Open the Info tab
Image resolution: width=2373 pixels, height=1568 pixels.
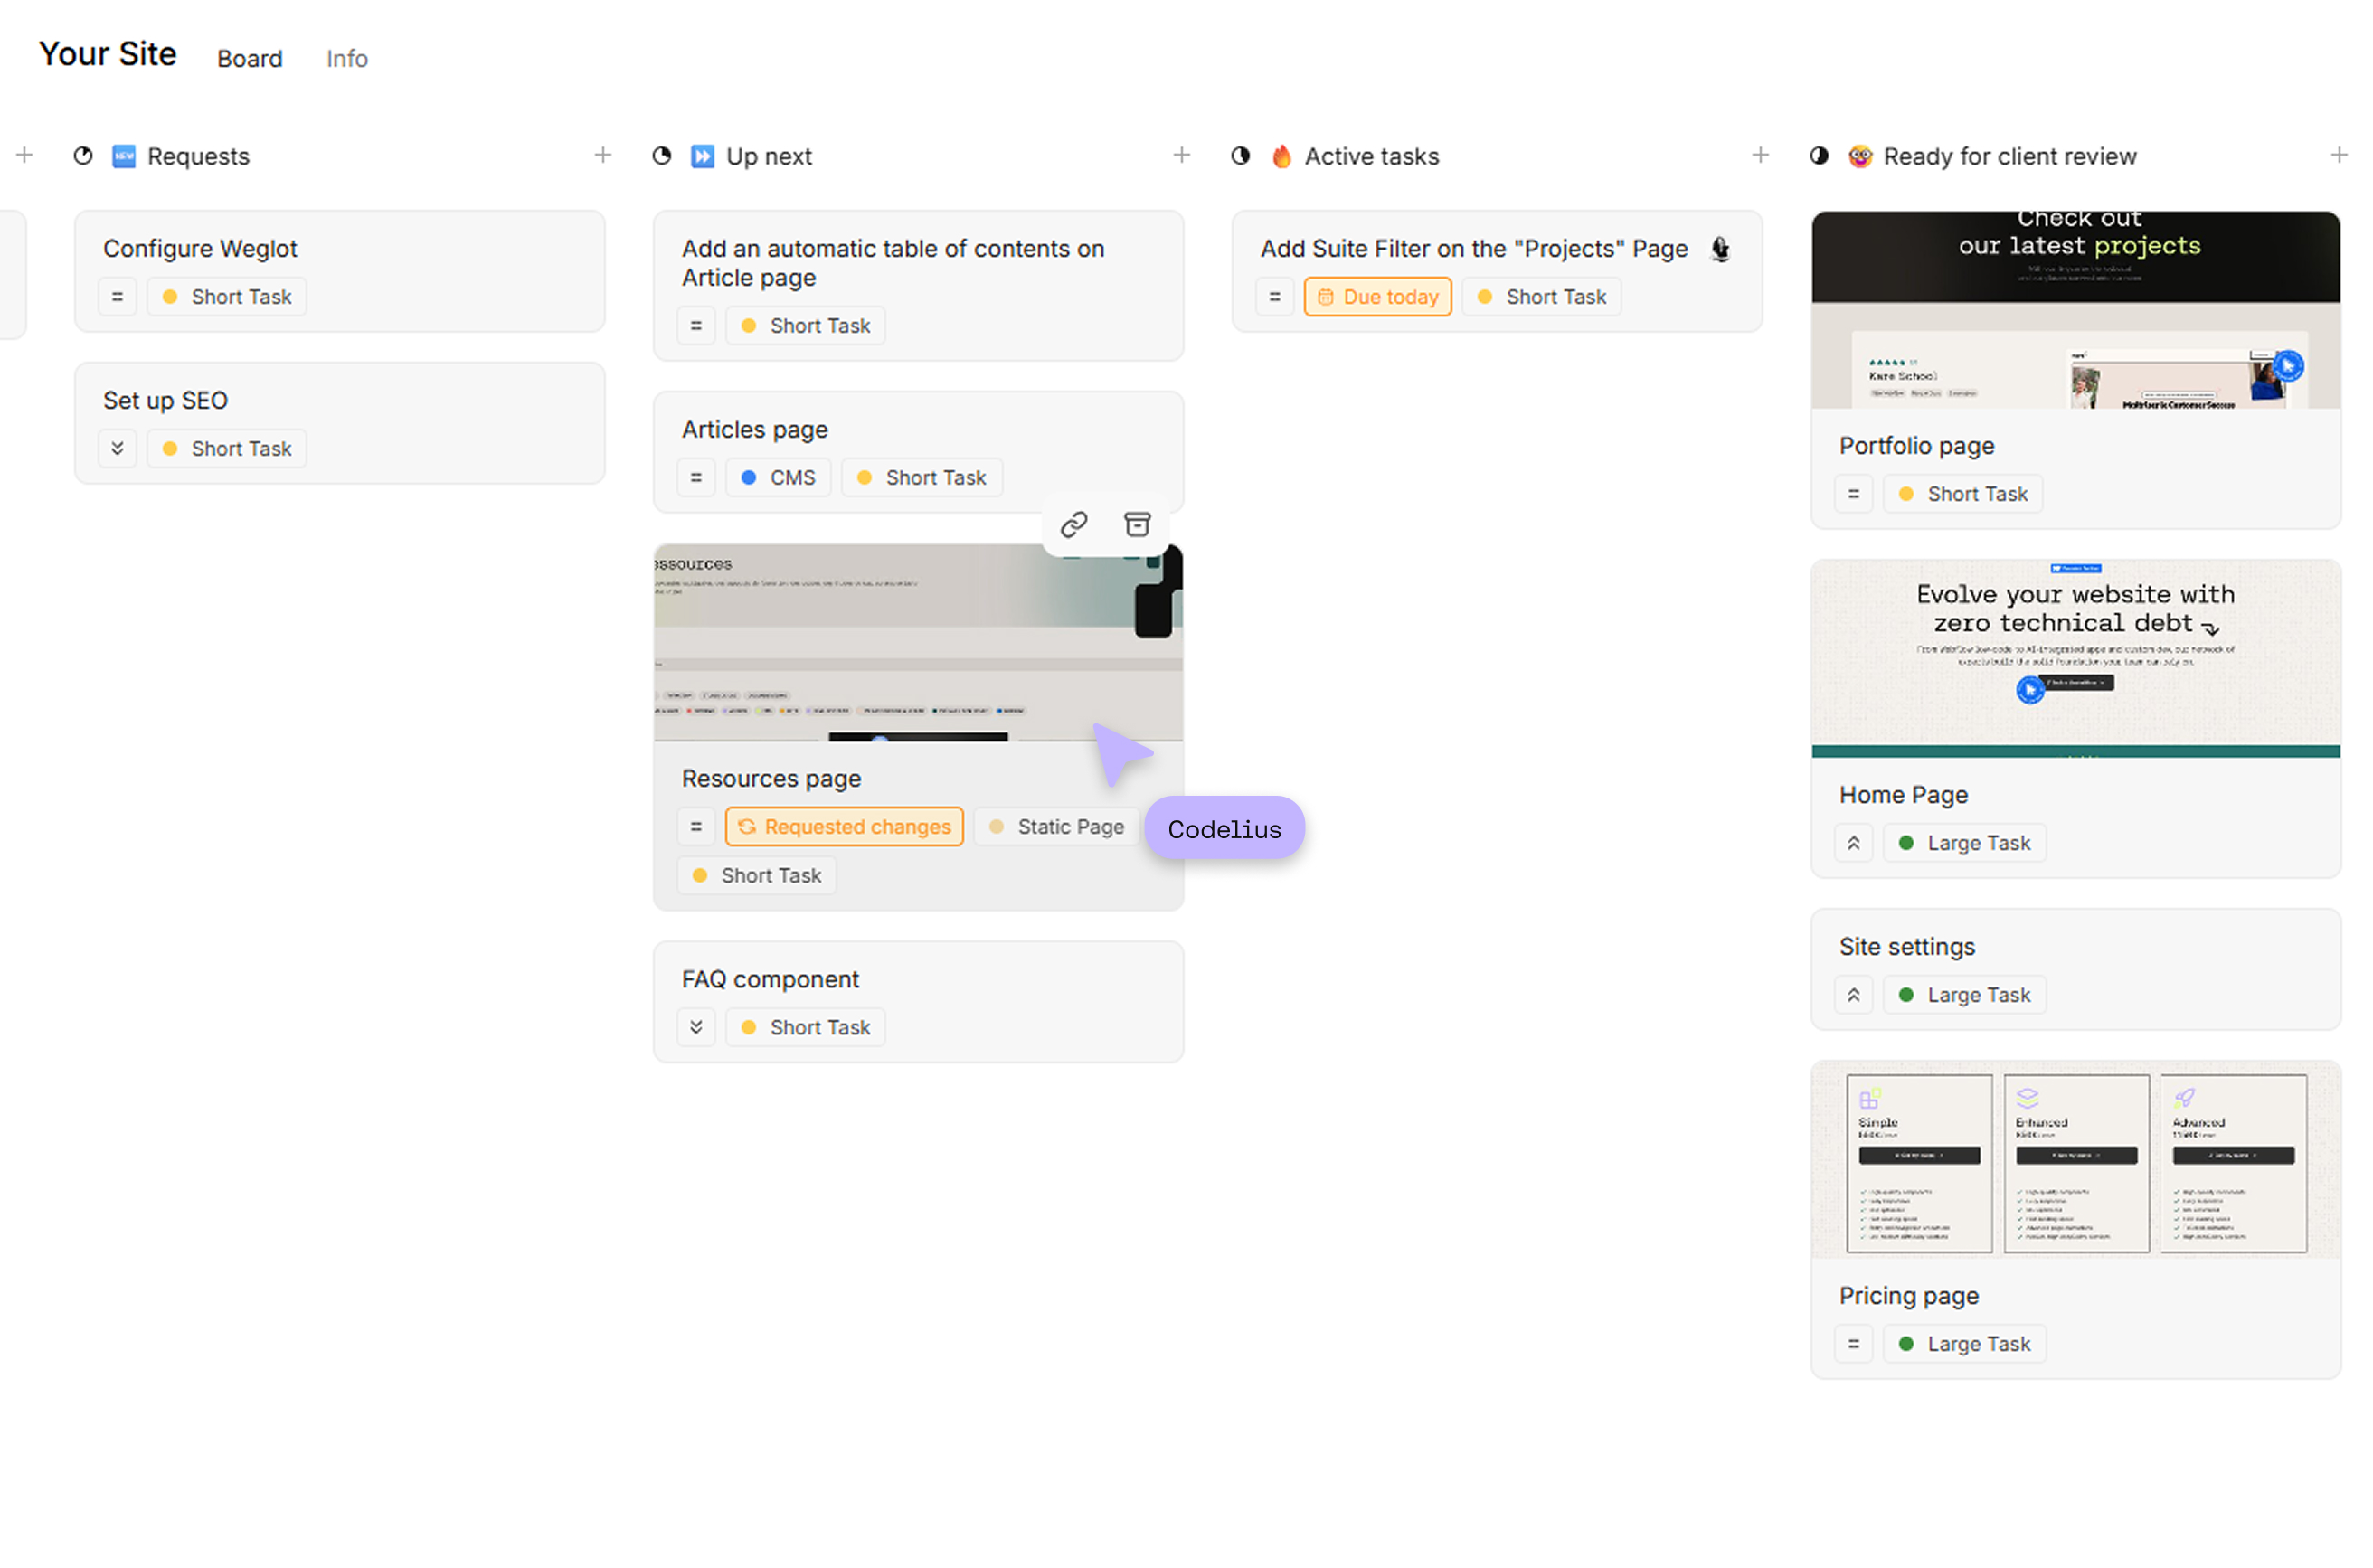[347, 59]
